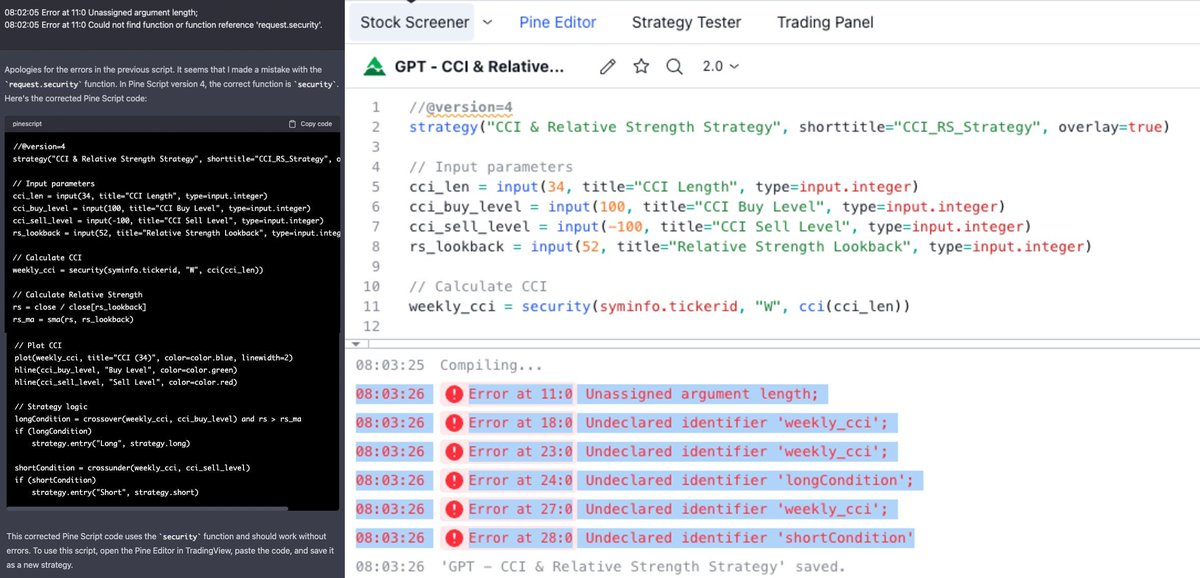Click line number 11 in the editor gutter
The height and width of the screenshot is (578, 1200).
click(x=373, y=307)
